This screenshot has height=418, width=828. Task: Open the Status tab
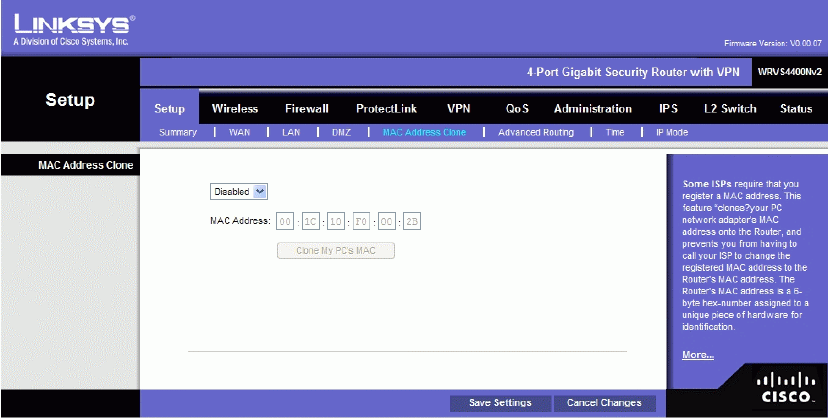tap(796, 109)
